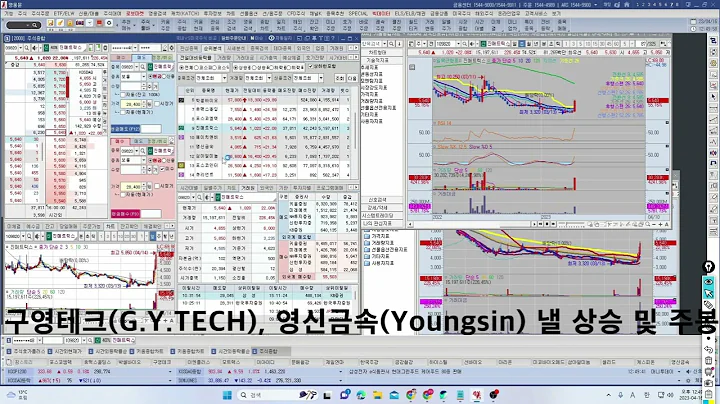Screen dimensions: 720x404
Task: Click the round gear settings icon in the toolbar
Action: coord(109,23)
